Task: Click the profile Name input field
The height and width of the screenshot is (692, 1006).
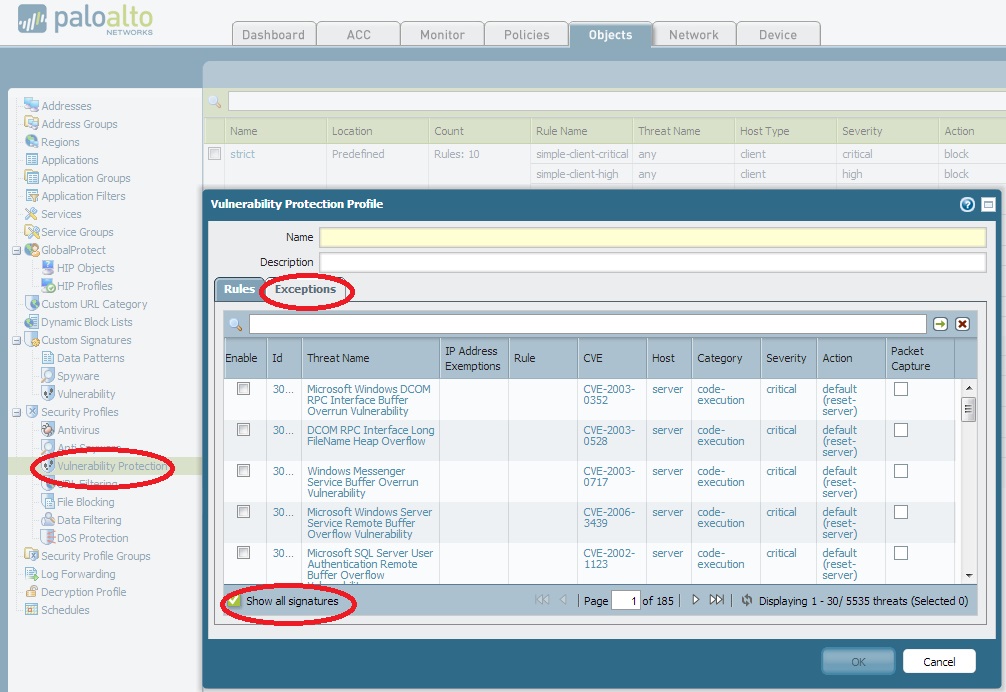Action: [x=652, y=237]
